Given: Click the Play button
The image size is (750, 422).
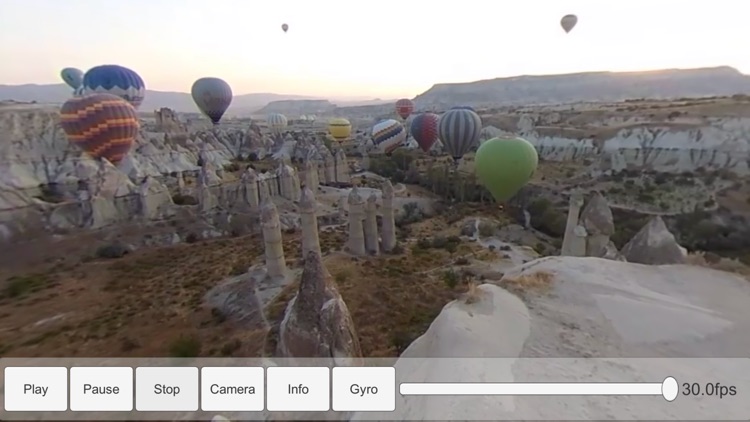Looking at the screenshot, I should click(36, 389).
